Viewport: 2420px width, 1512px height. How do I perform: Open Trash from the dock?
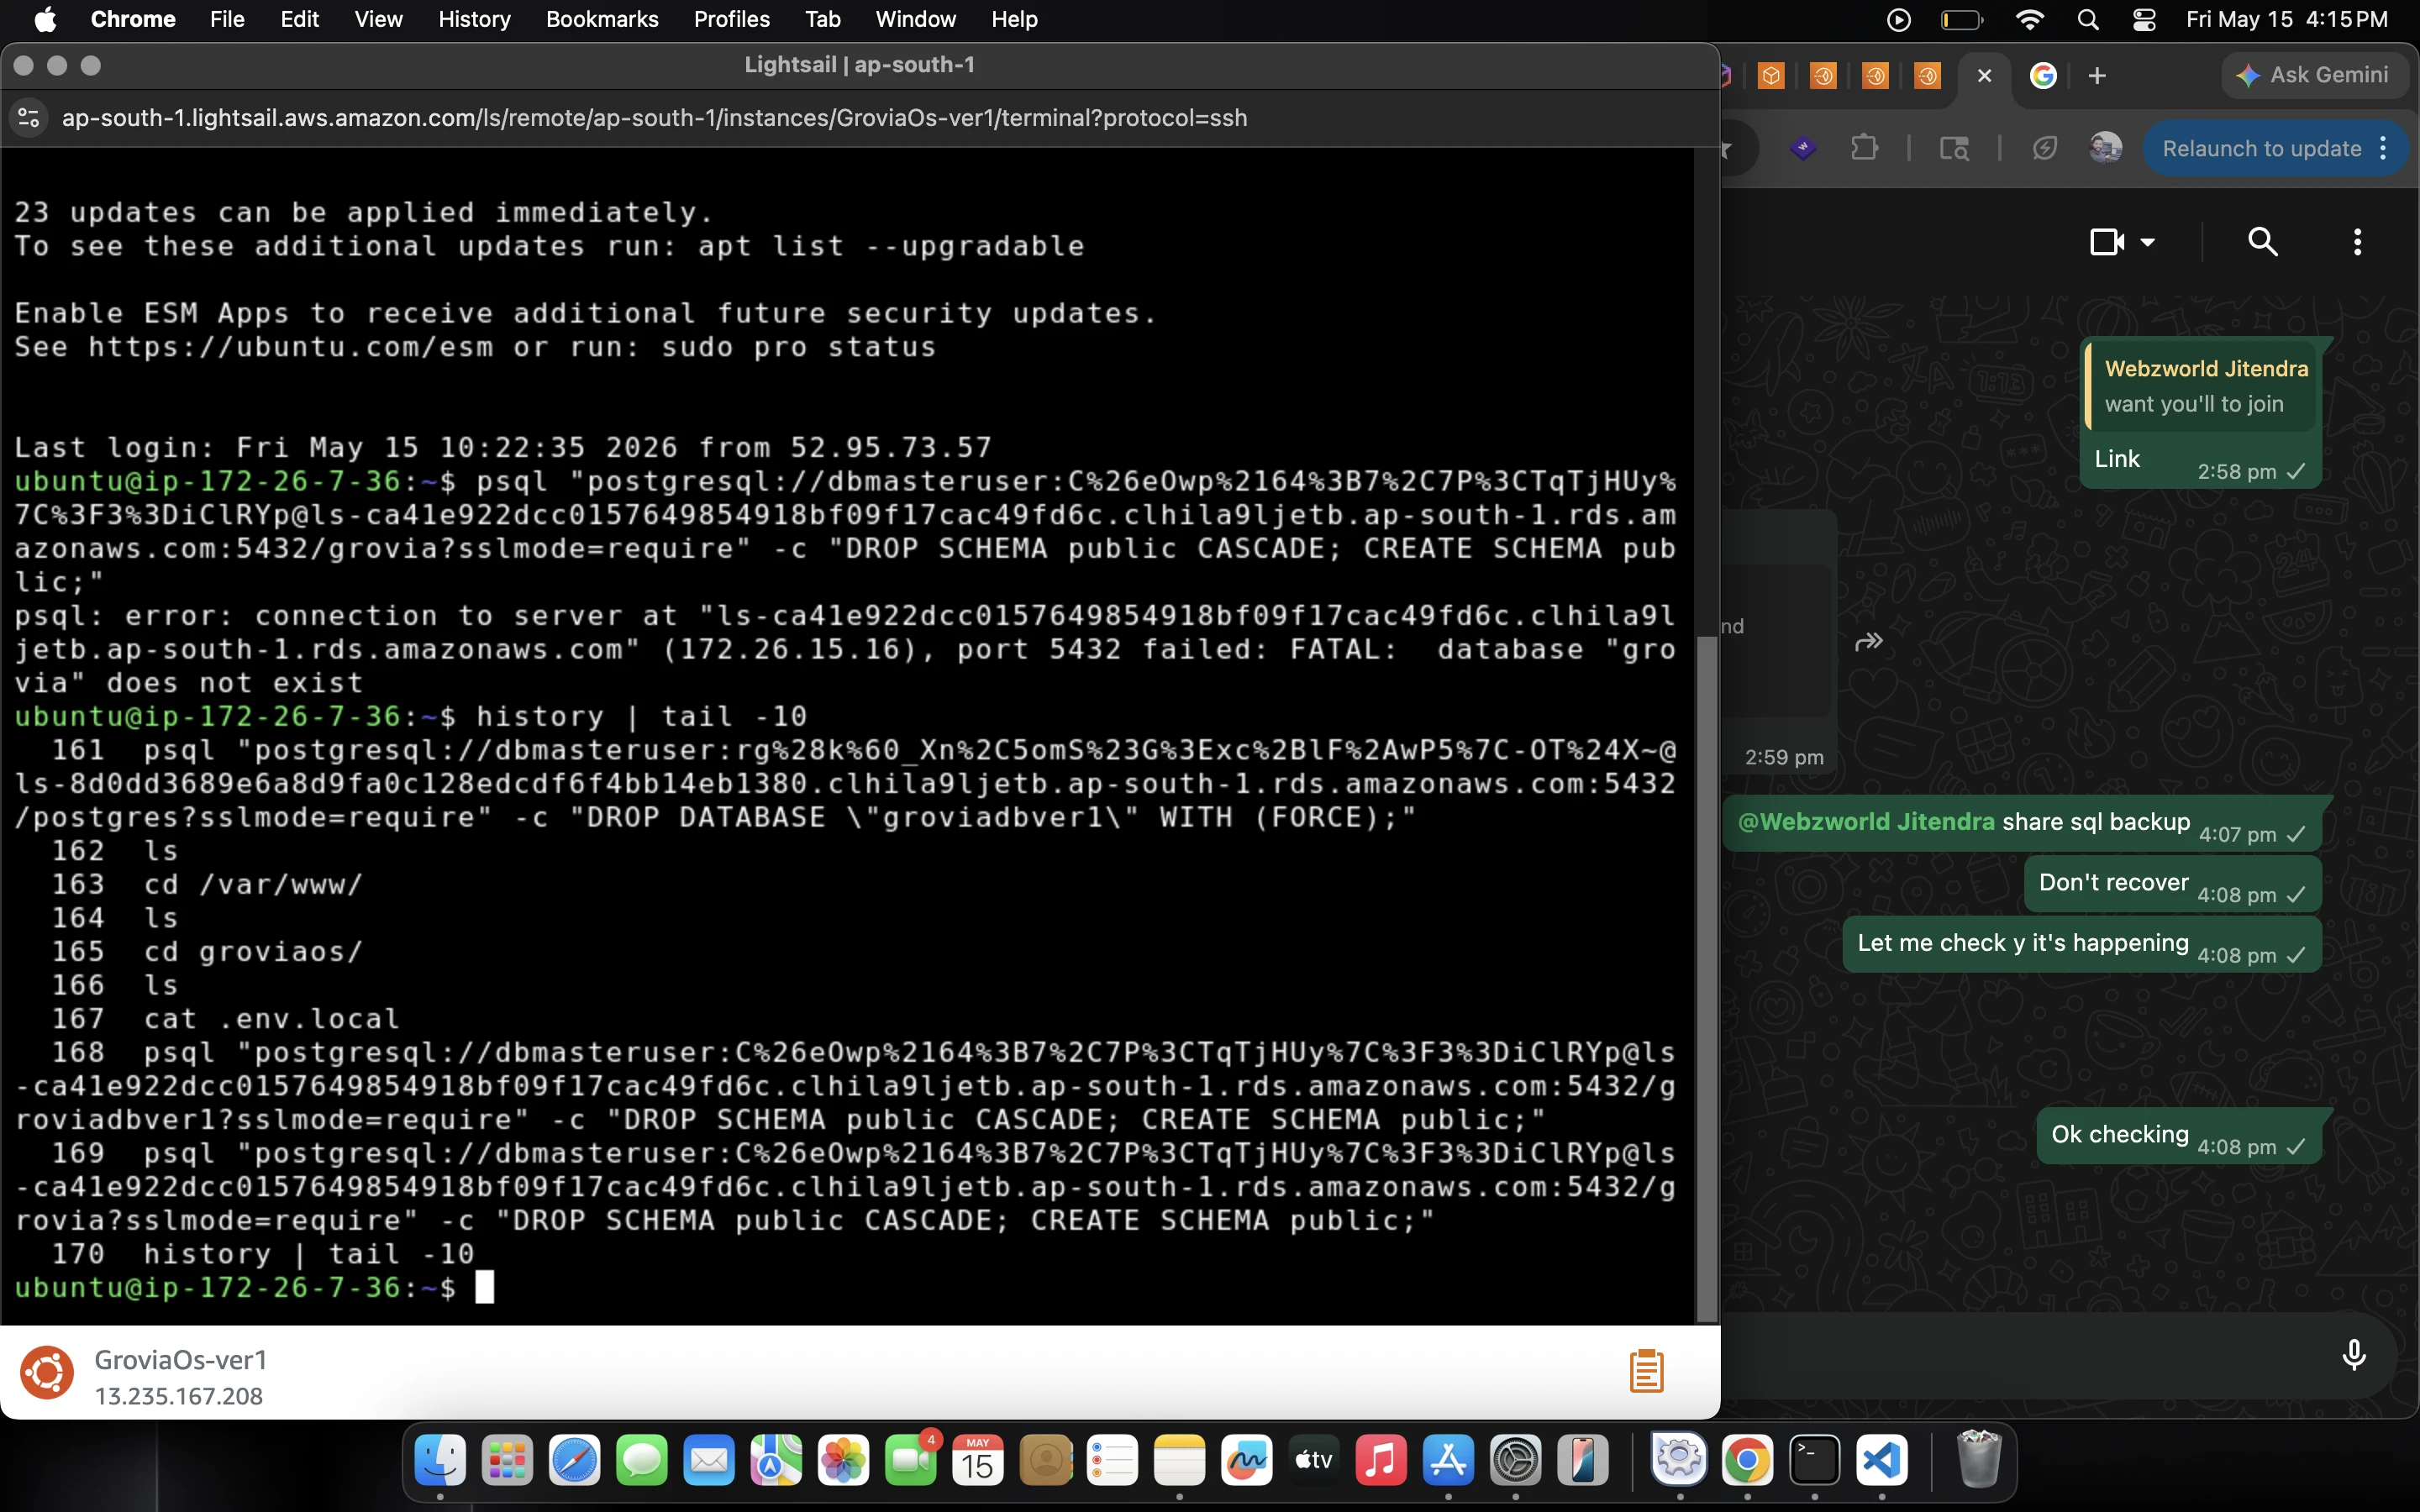[x=1978, y=1461]
